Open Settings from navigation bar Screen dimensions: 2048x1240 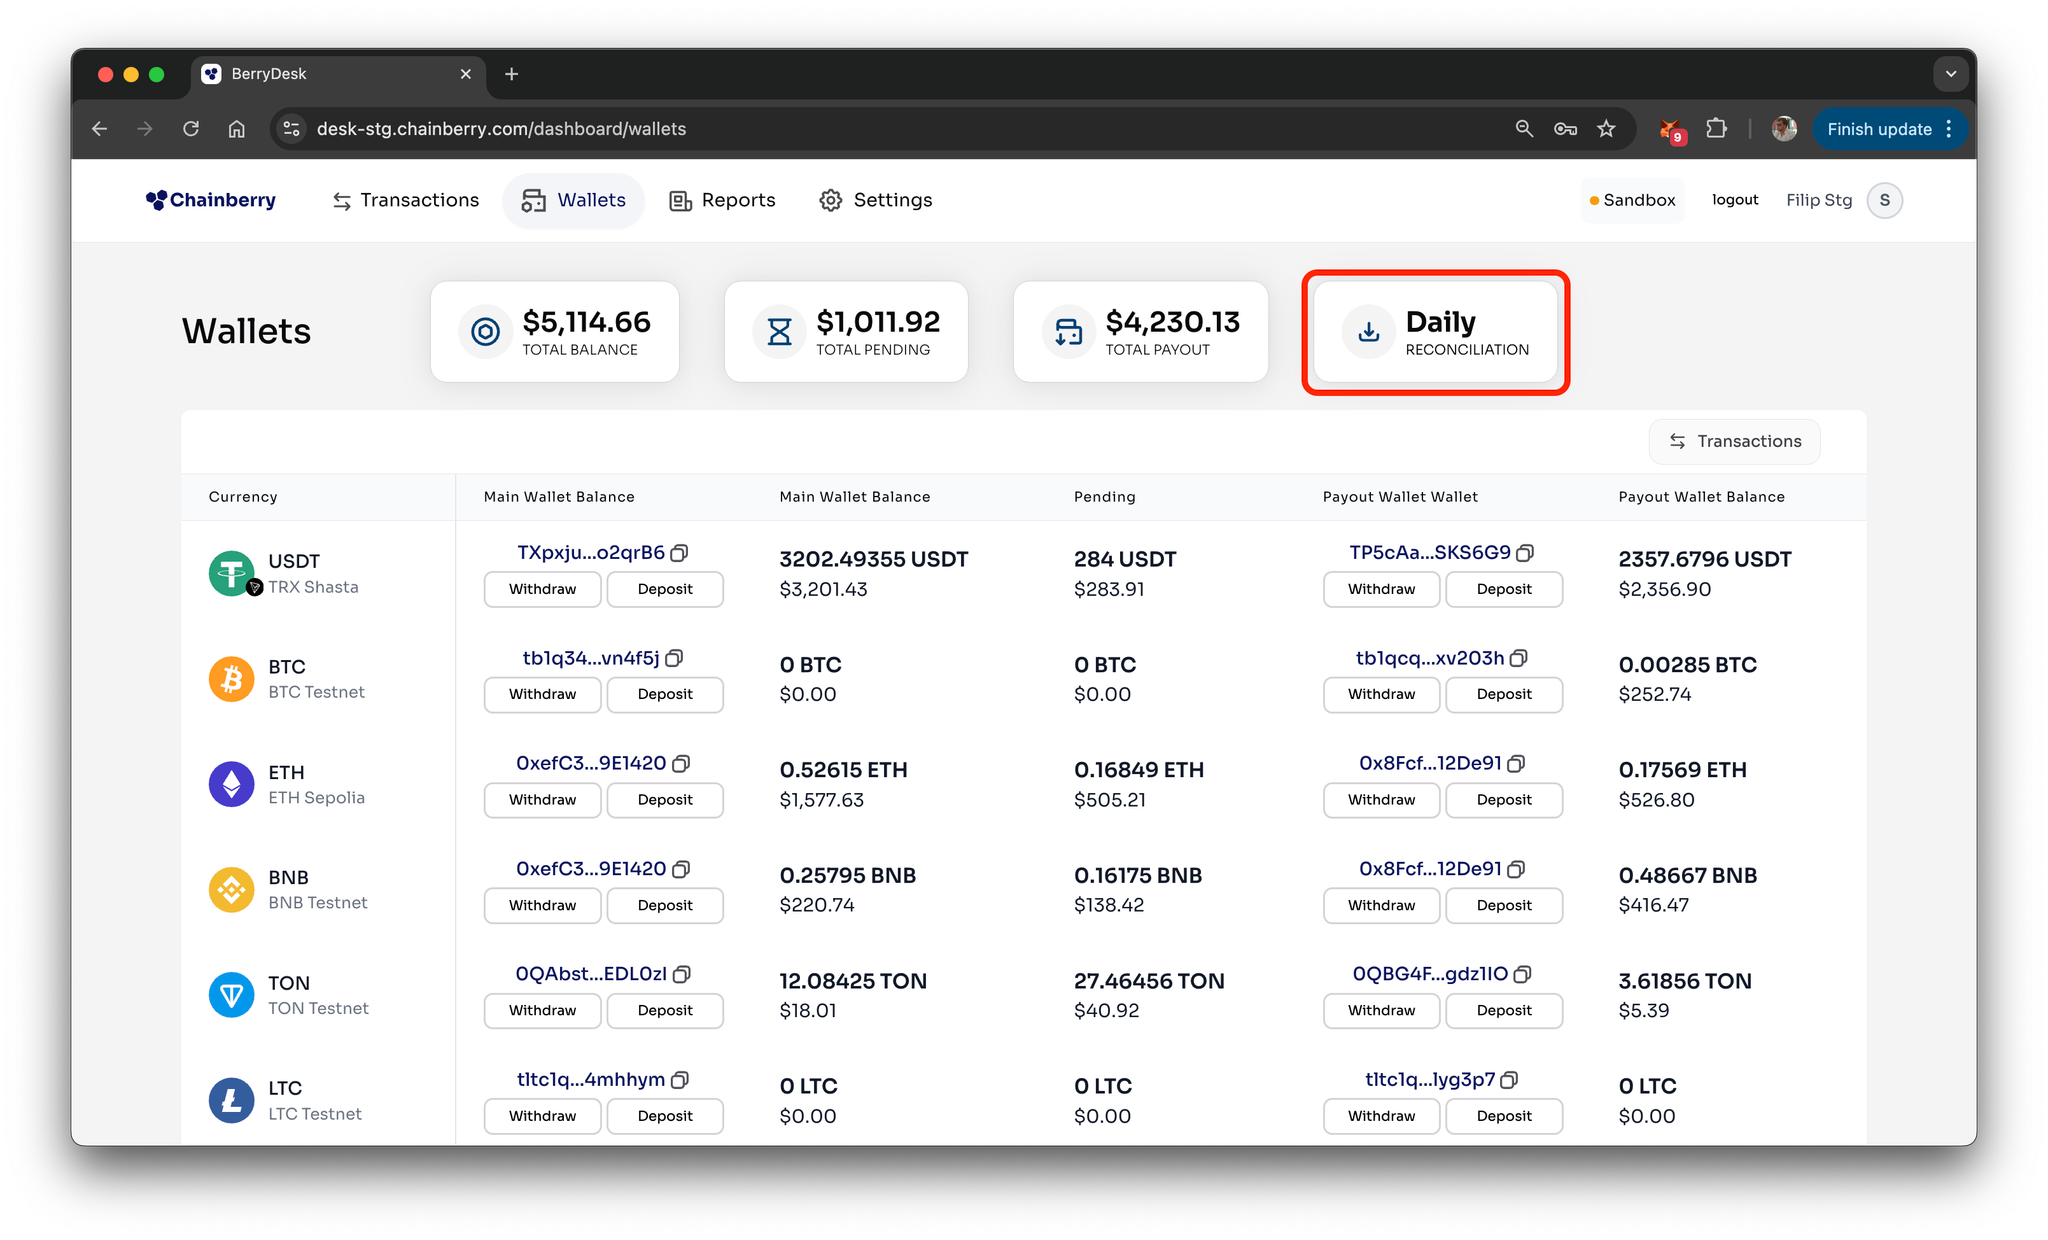click(875, 200)
